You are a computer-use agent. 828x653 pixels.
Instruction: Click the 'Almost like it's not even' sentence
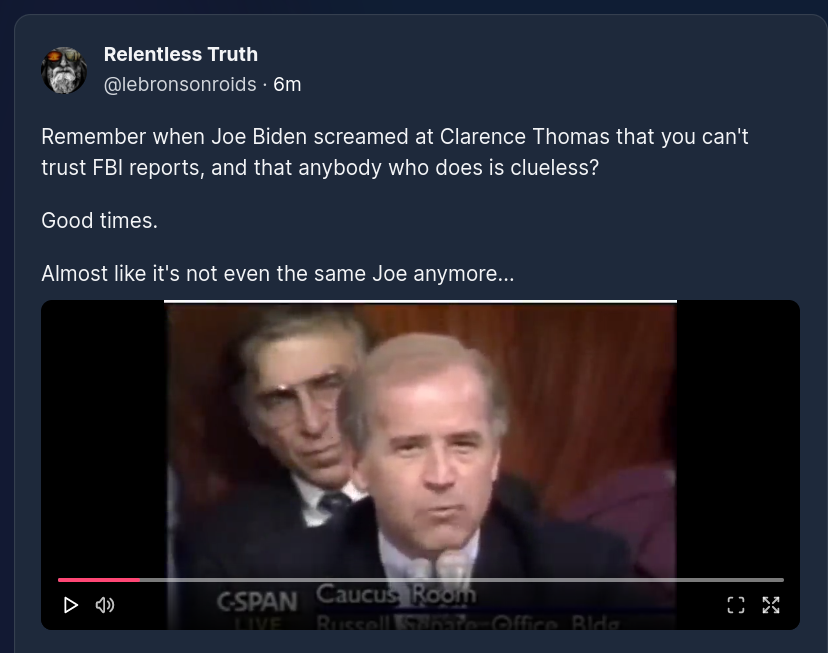tap(277, 273)
